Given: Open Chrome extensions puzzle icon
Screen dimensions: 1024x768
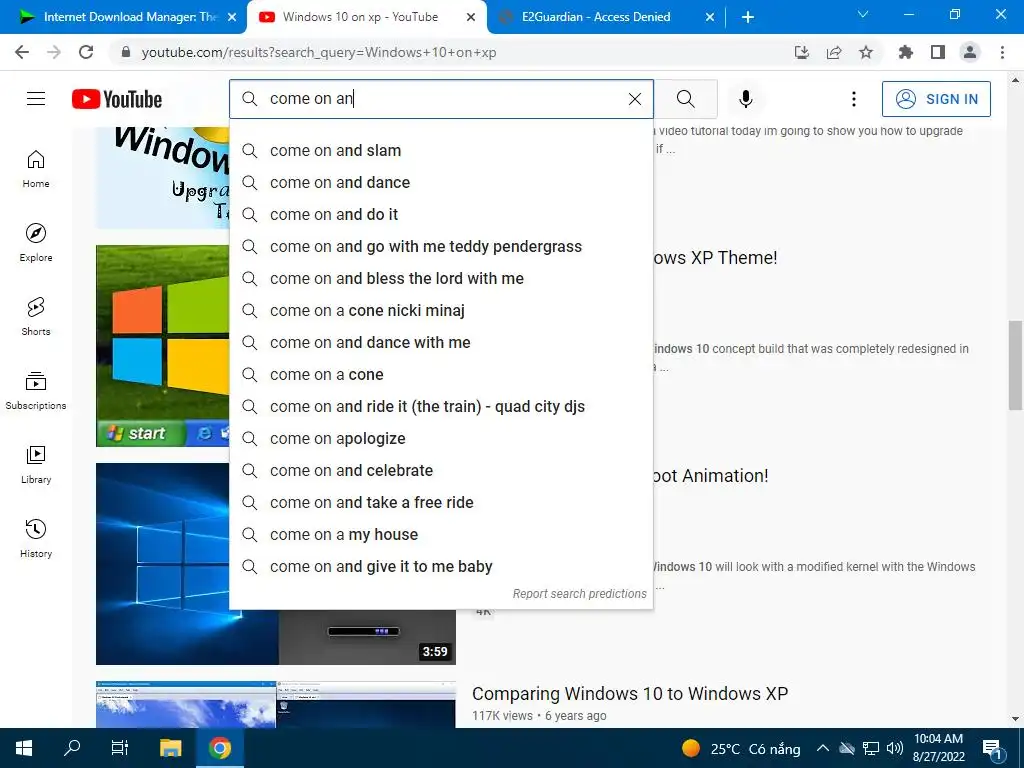Looking at the screenshot, I should [x=906, y=52].
